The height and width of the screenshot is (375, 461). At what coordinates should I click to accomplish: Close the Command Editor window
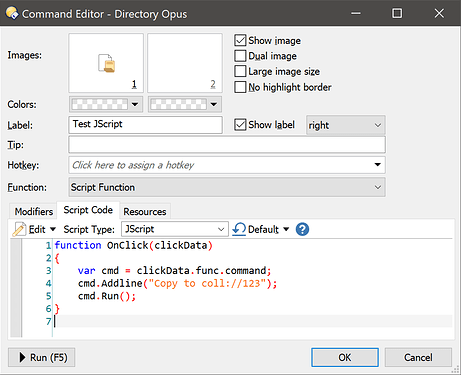coord(439,13)
